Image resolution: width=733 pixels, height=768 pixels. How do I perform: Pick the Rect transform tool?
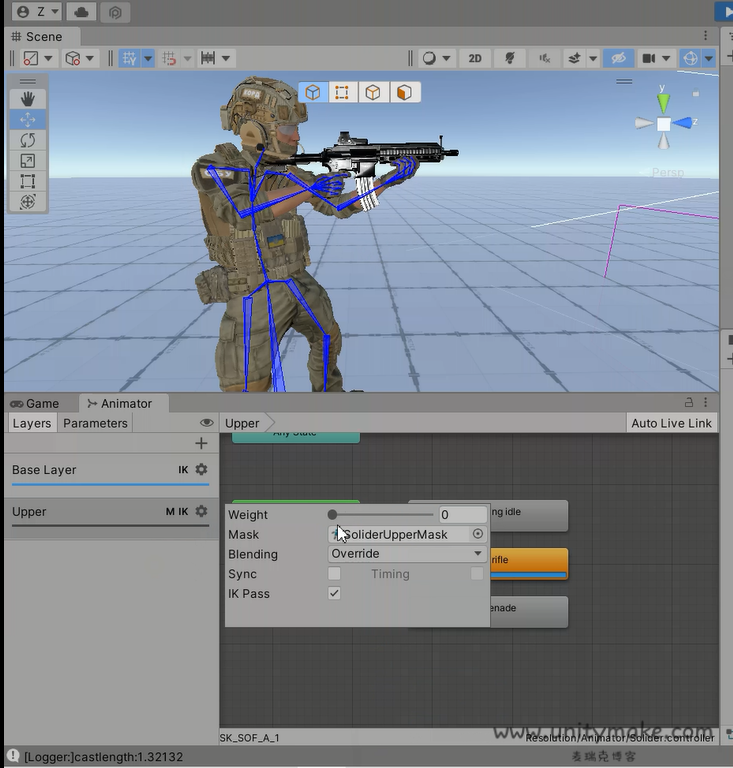point(27,181)
